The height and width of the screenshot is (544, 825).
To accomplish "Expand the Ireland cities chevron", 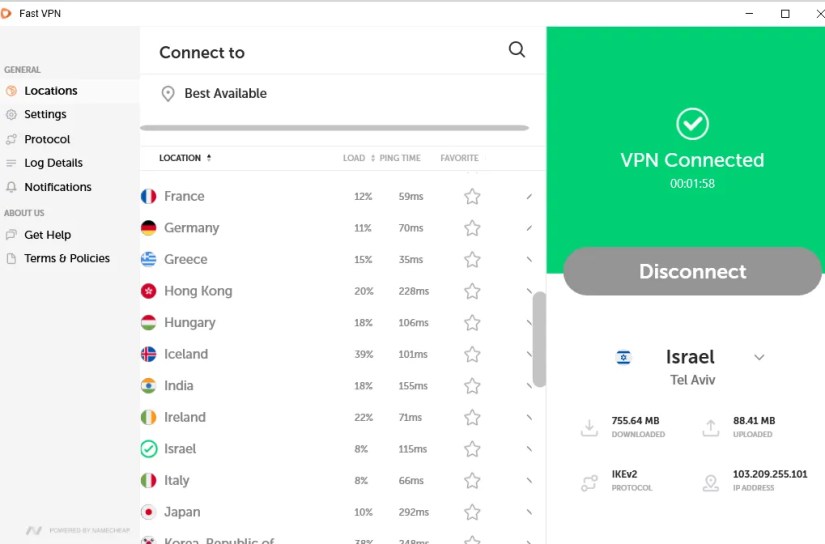I will coord(529,417).
